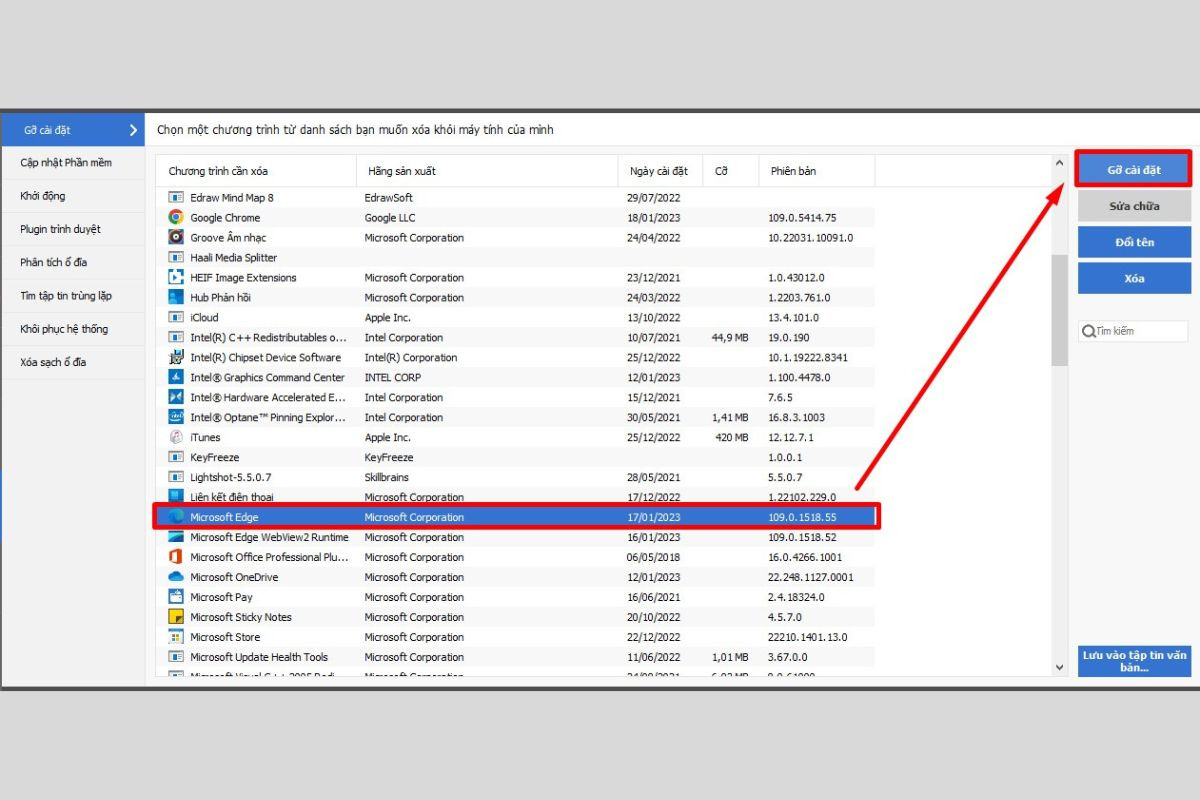Screen dimensions: 1200x800
Task: Select the Edraw Mind Map 8 icon
Action: 176,197
